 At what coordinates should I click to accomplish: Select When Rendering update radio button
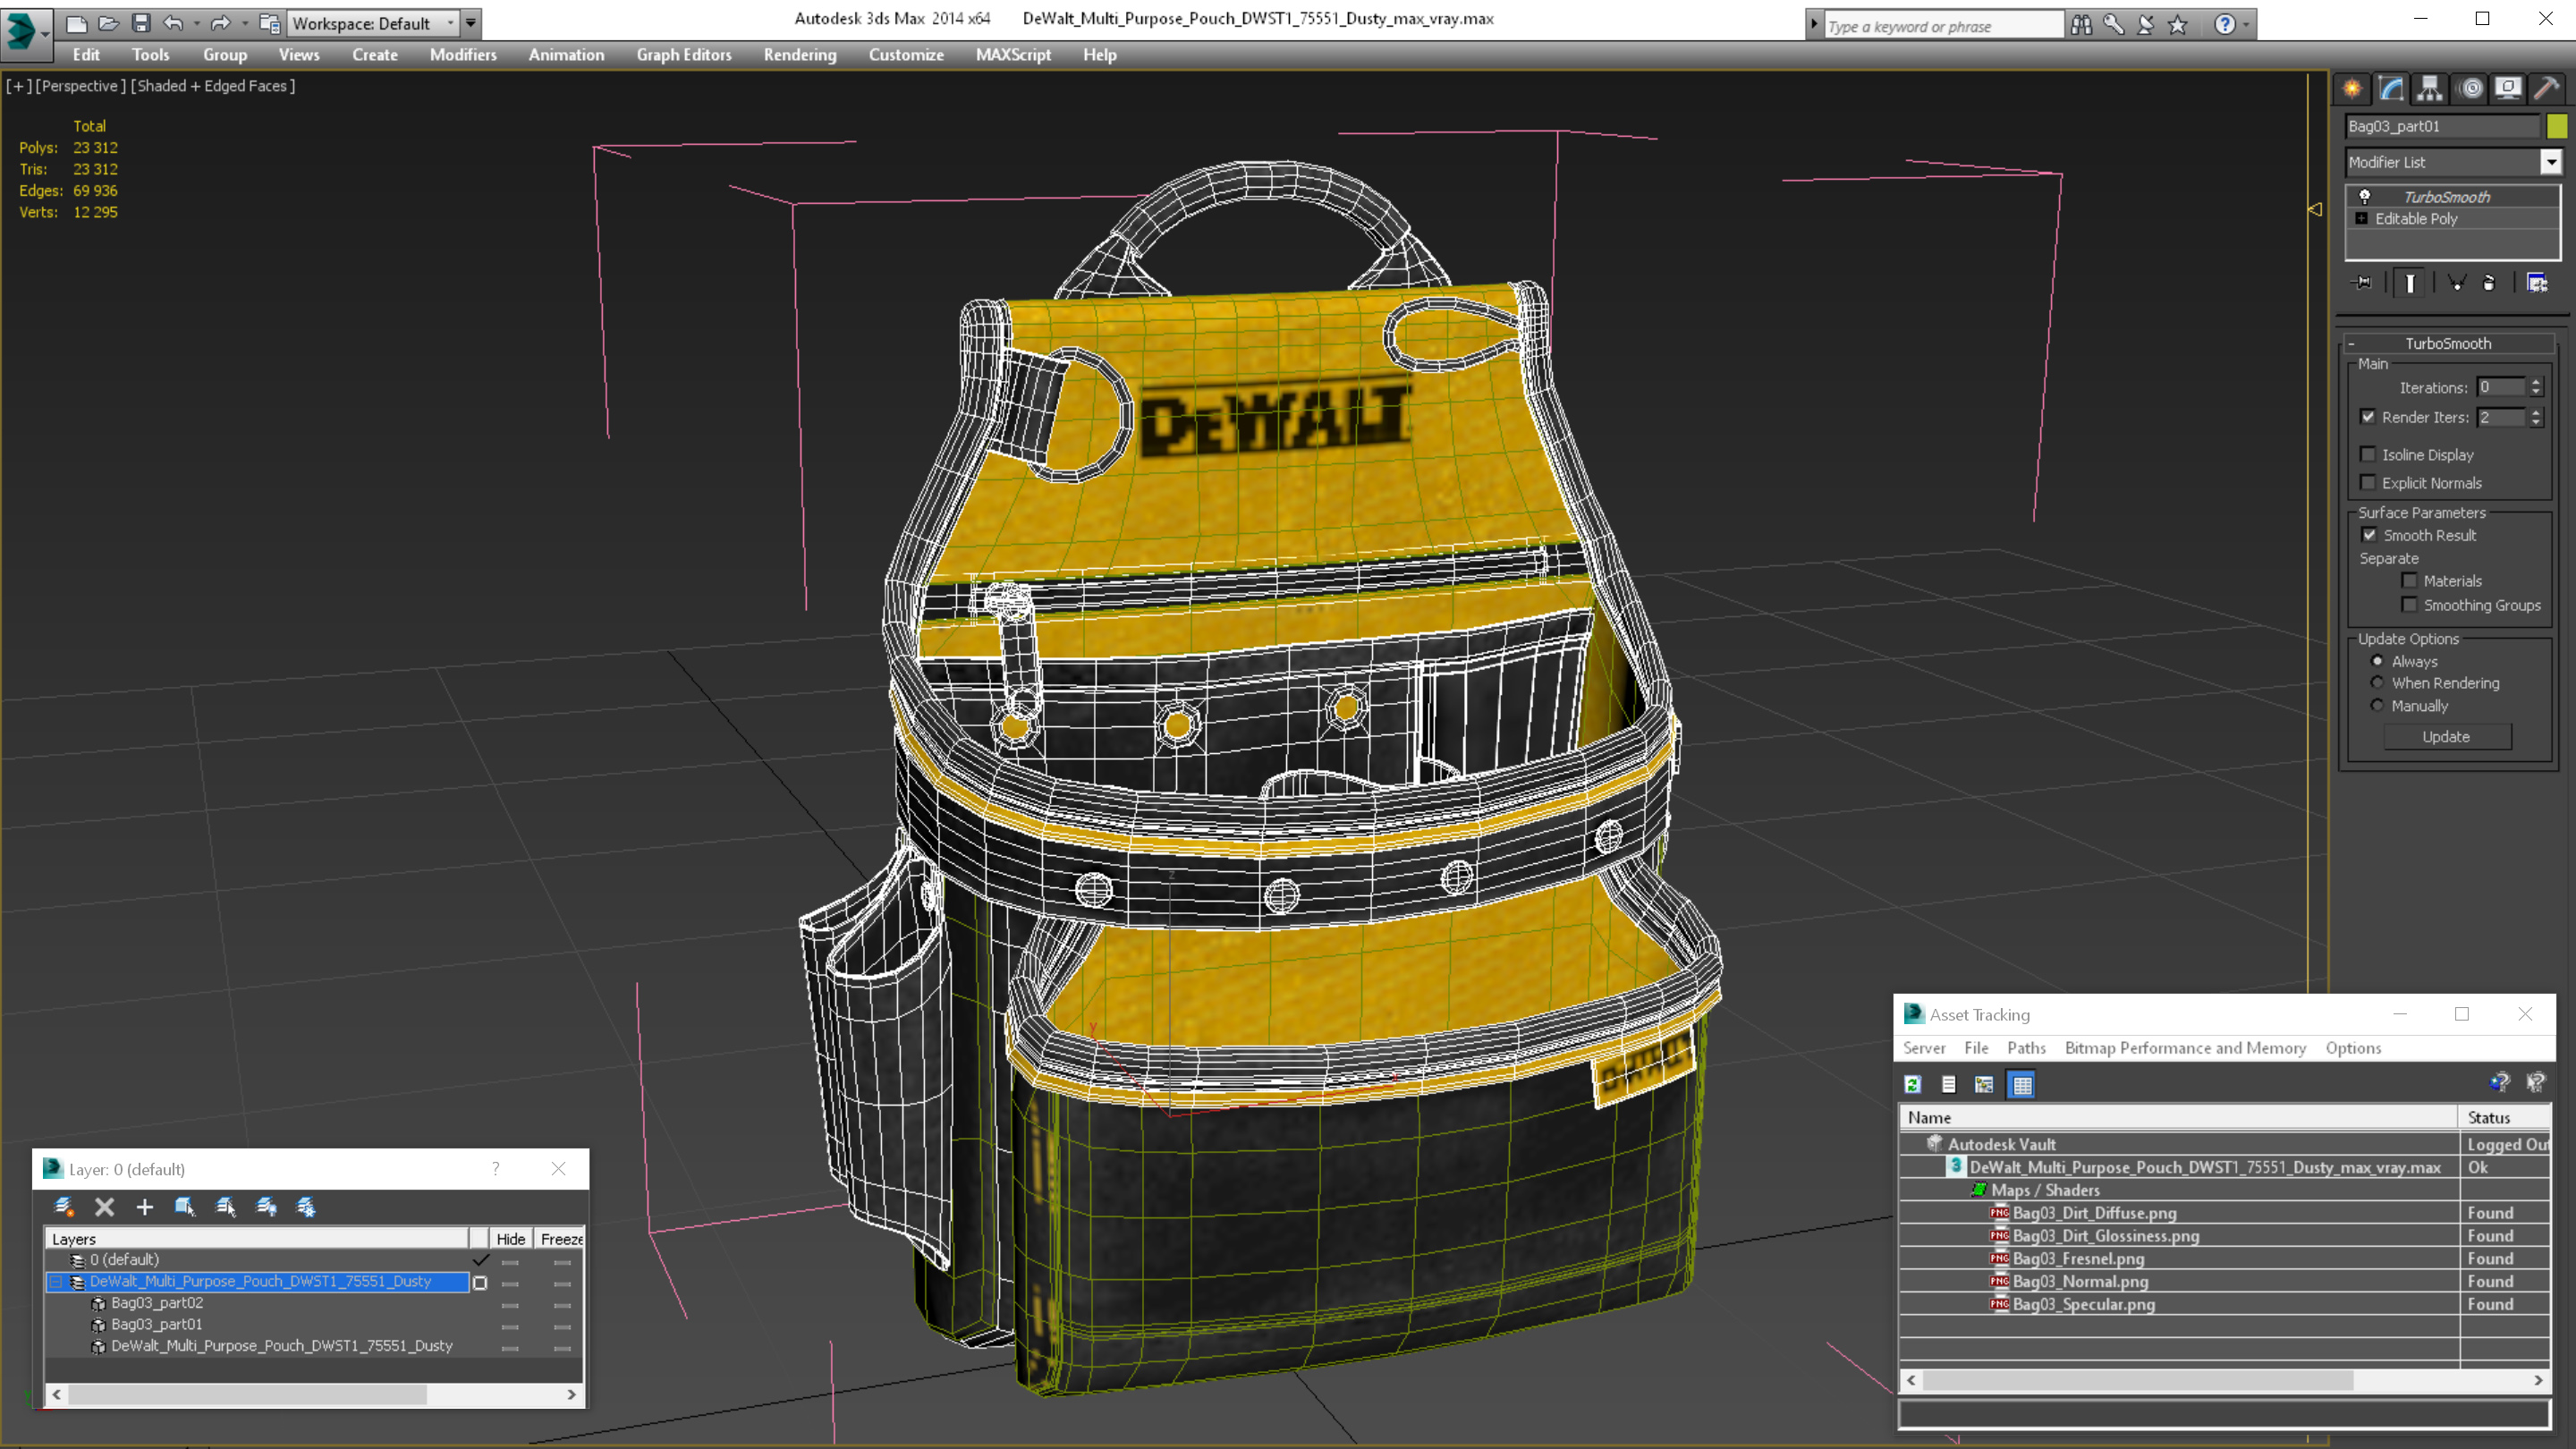(2377, 682)
